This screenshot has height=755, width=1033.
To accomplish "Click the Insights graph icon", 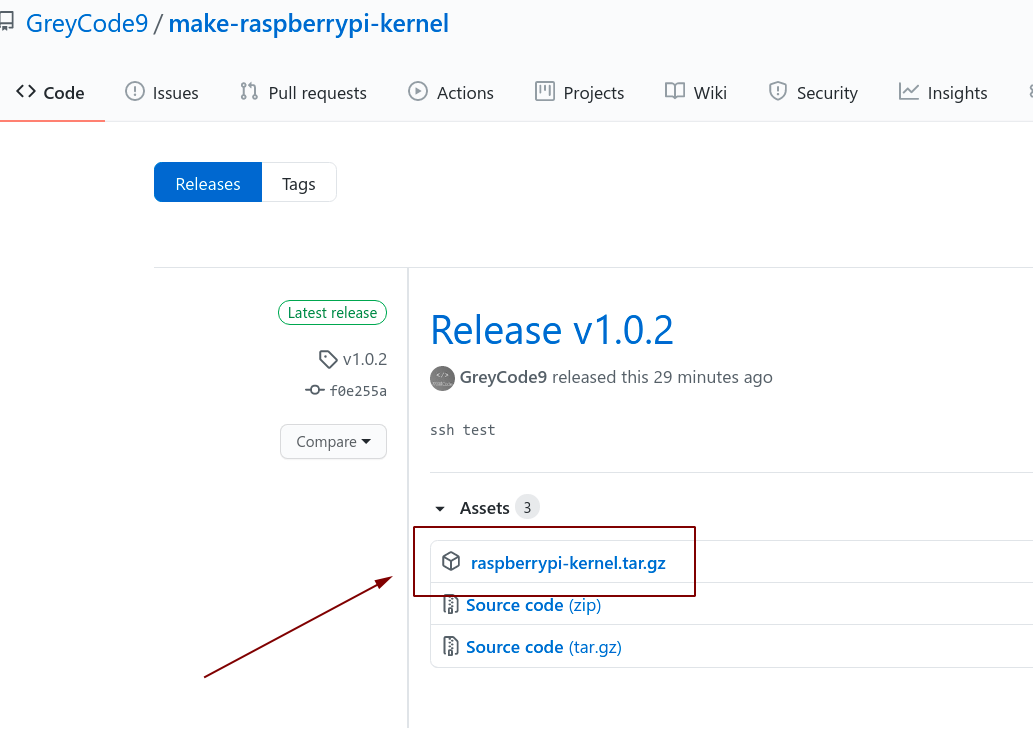I will pos(908,91).
